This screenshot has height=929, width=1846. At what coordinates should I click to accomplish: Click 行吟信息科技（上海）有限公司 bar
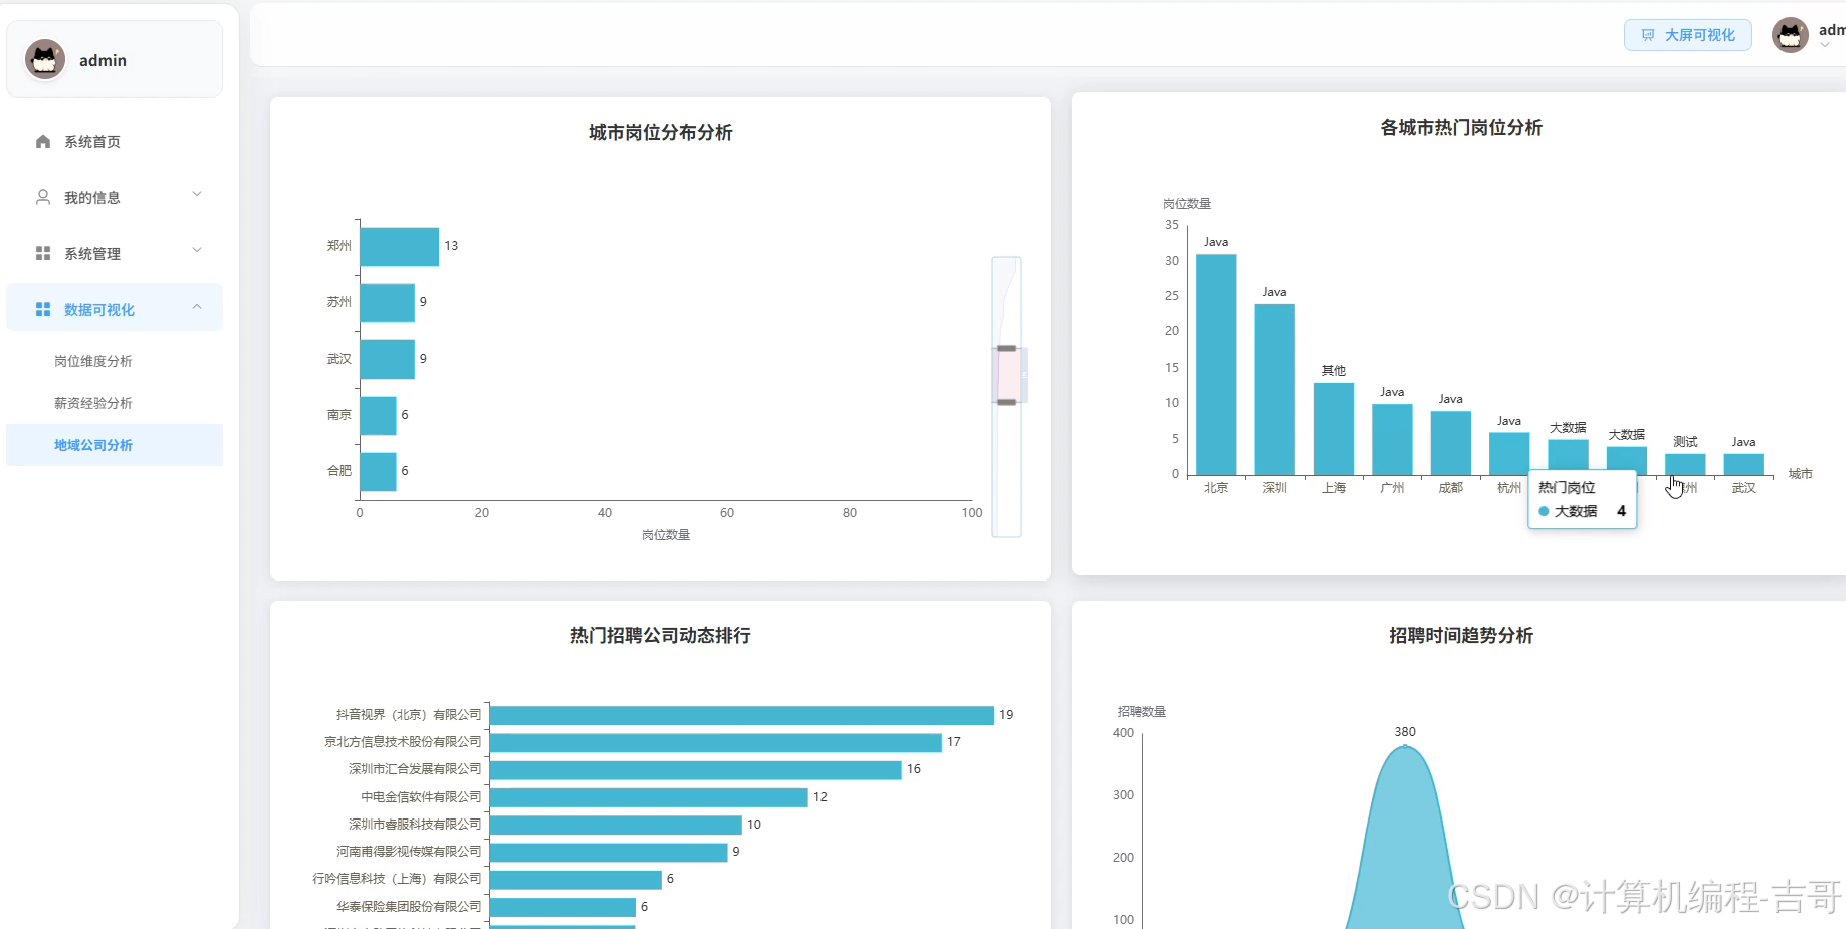click(575, 879)
